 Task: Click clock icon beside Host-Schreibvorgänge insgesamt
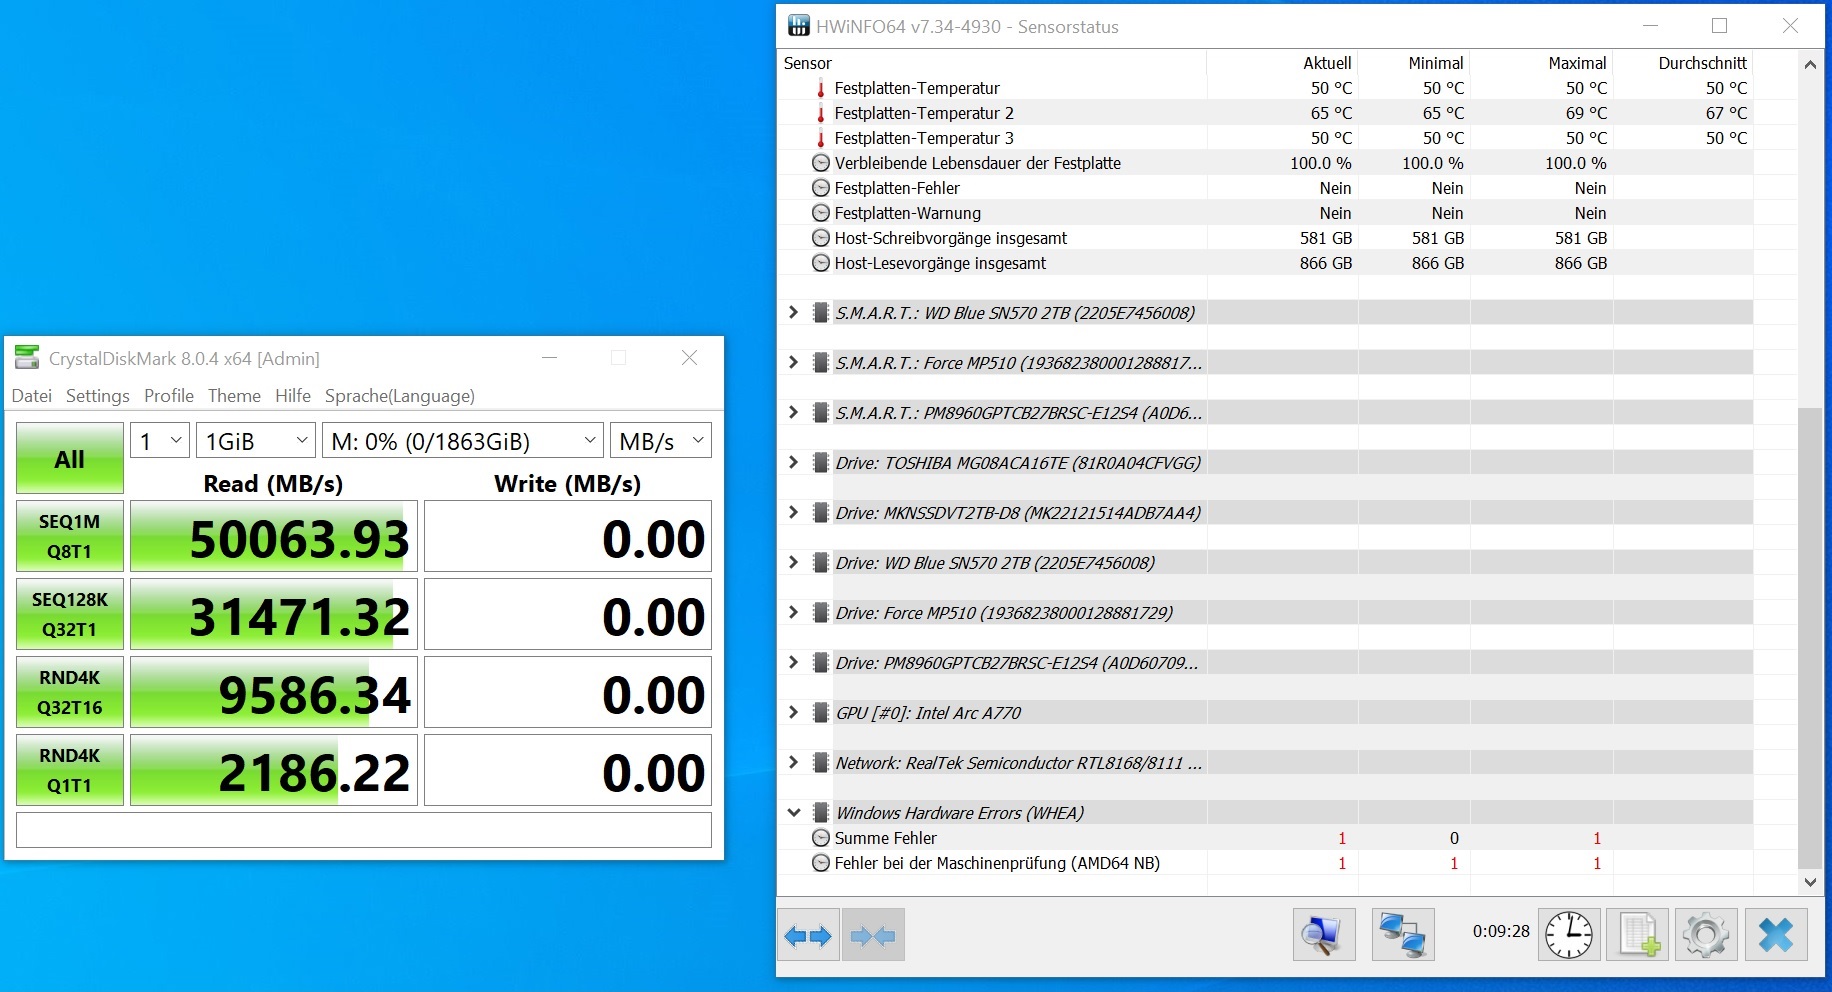821,238
